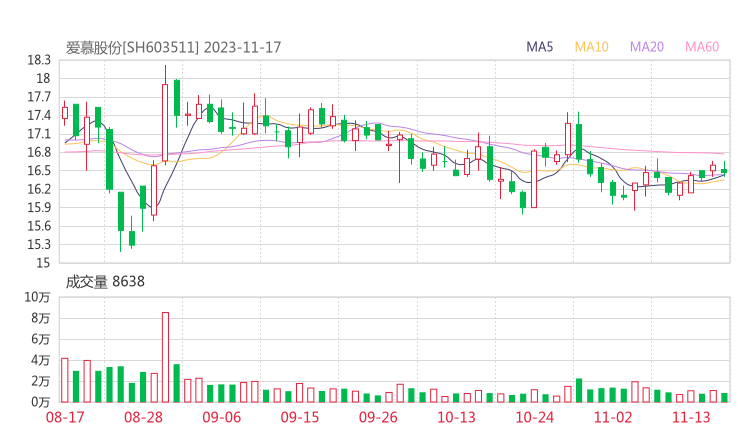Select the 08-28 date label
Screen dimensions: 740x440
click(x=143, y=417)
